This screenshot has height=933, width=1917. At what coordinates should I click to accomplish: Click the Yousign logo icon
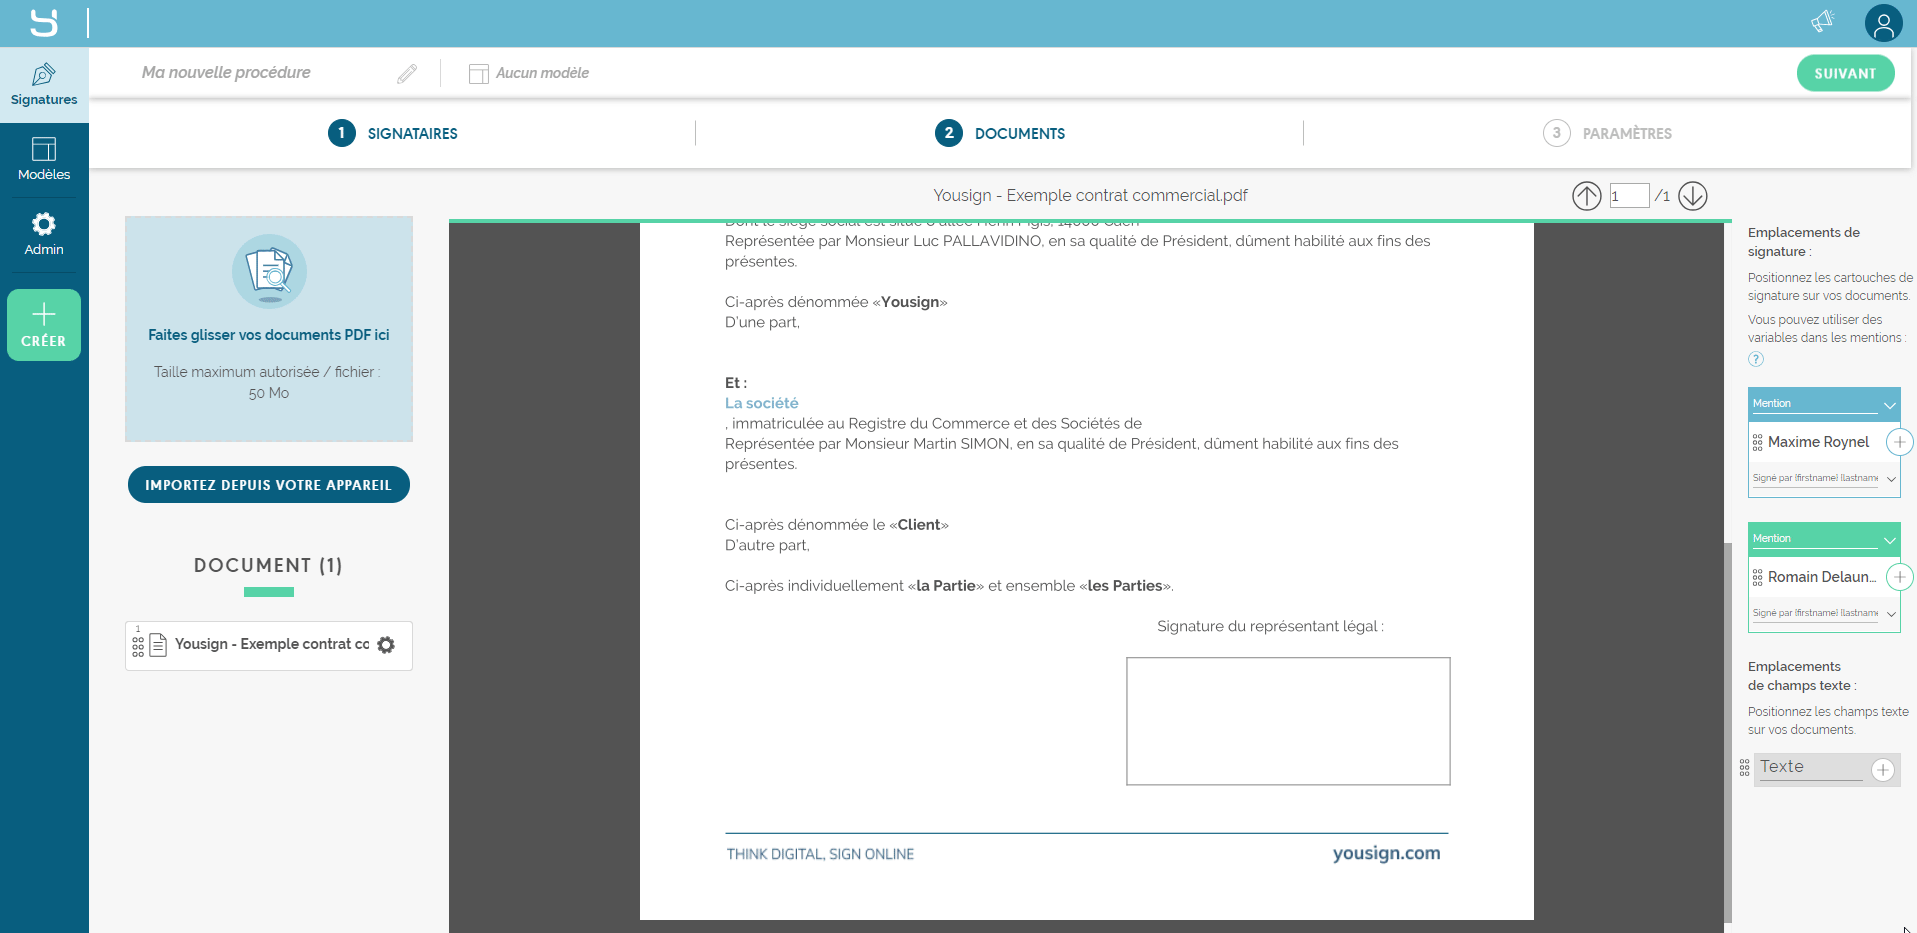44,23
